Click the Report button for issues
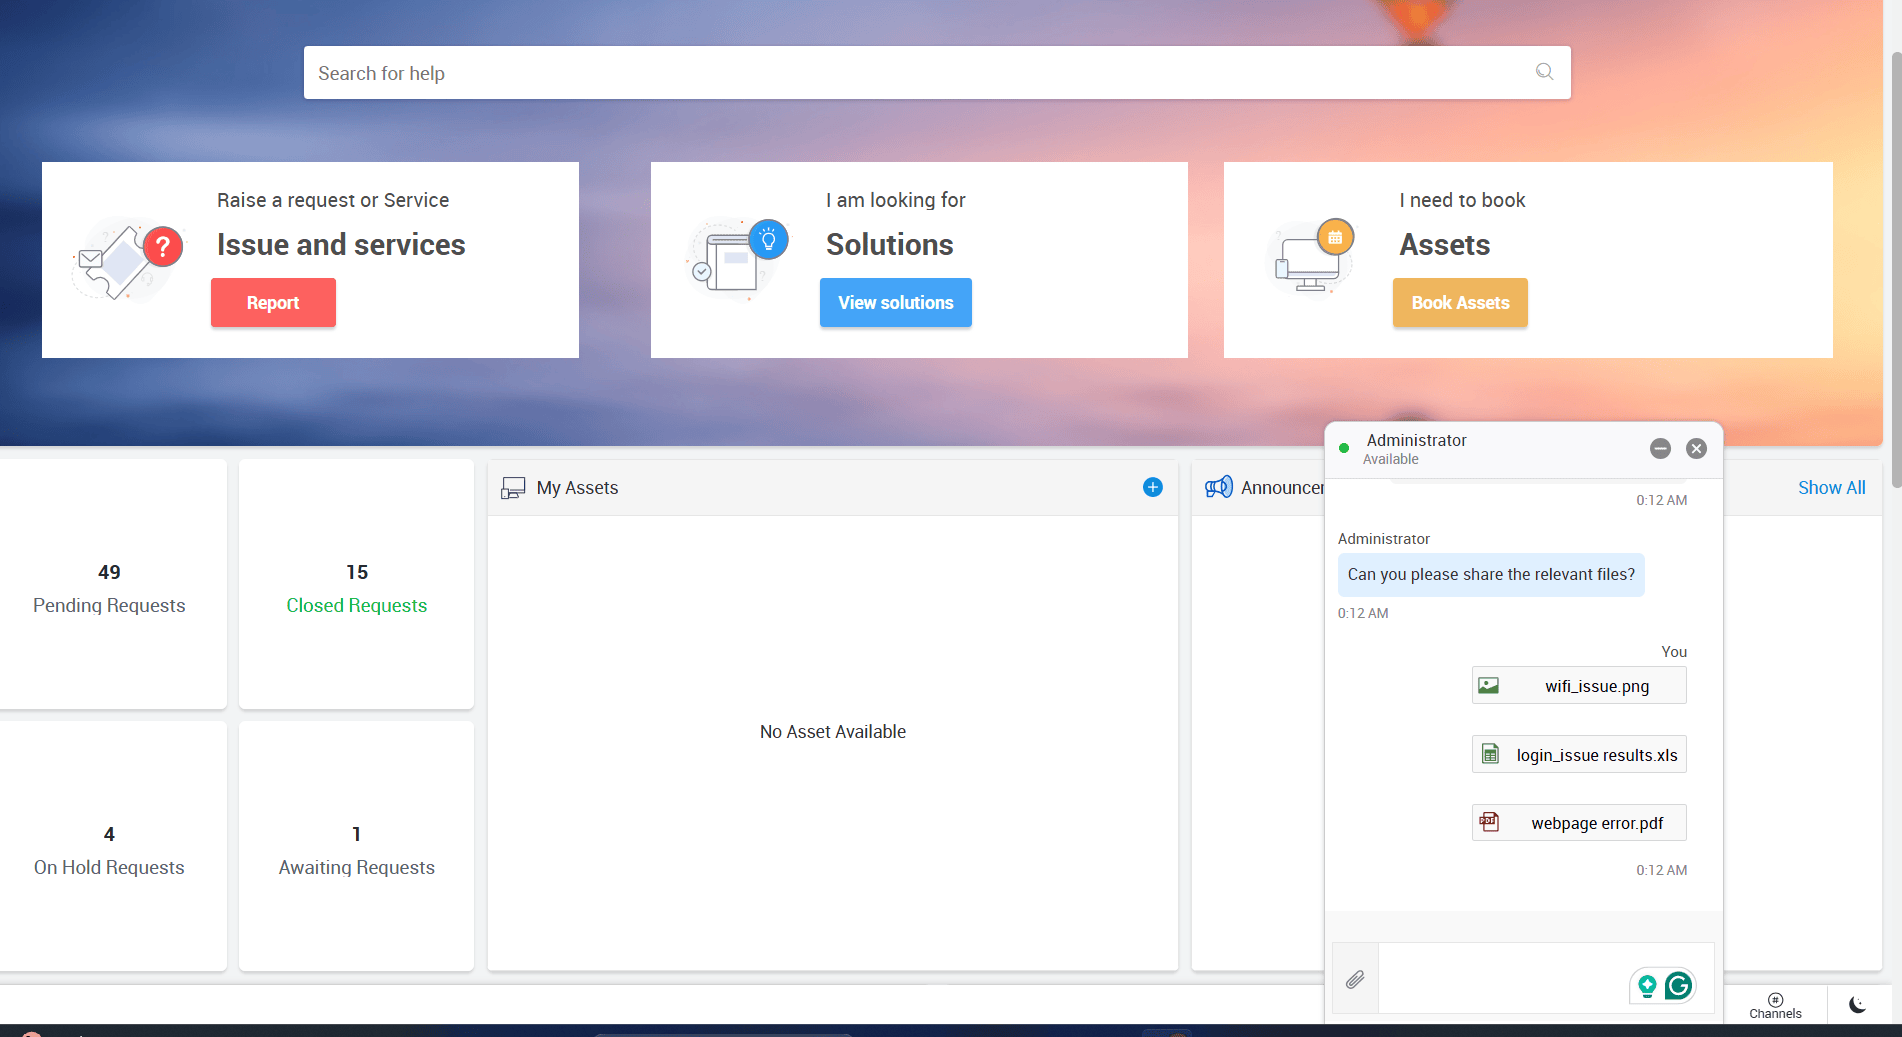Image resolution: width=1902 pixels, height=1037 pixels. [273, 302]
